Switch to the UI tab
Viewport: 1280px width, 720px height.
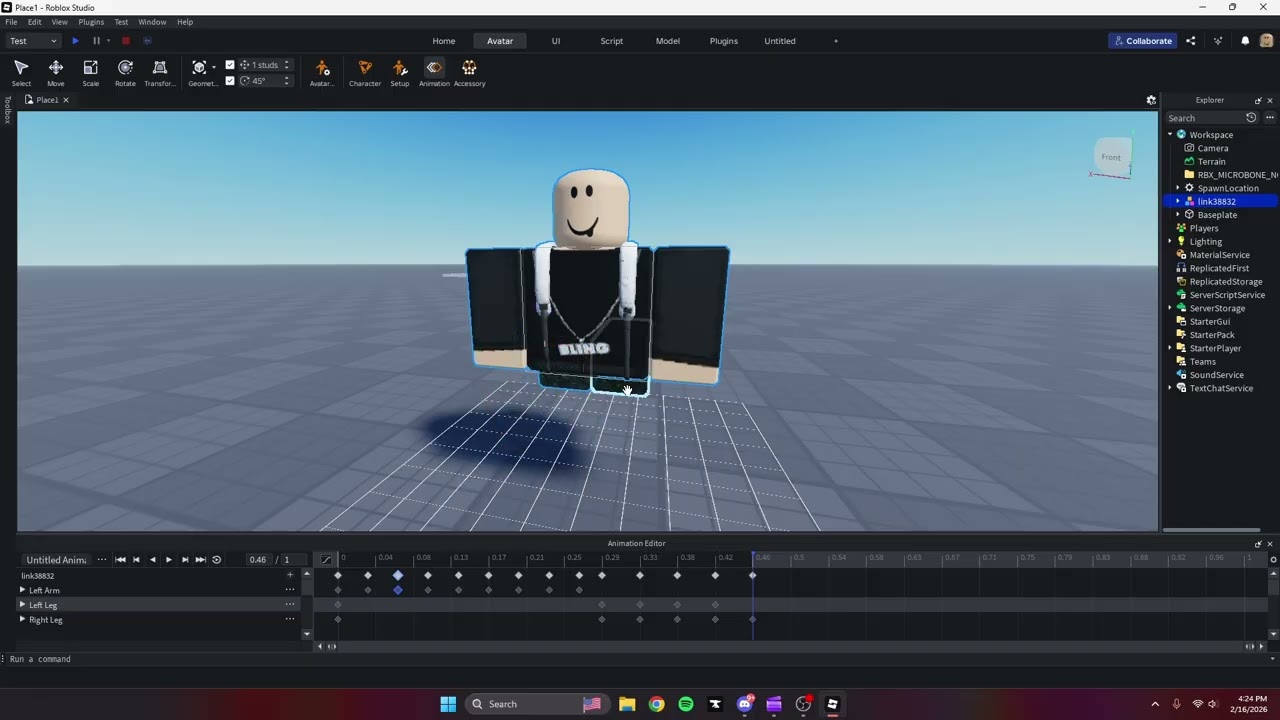(x=556, y=41)
